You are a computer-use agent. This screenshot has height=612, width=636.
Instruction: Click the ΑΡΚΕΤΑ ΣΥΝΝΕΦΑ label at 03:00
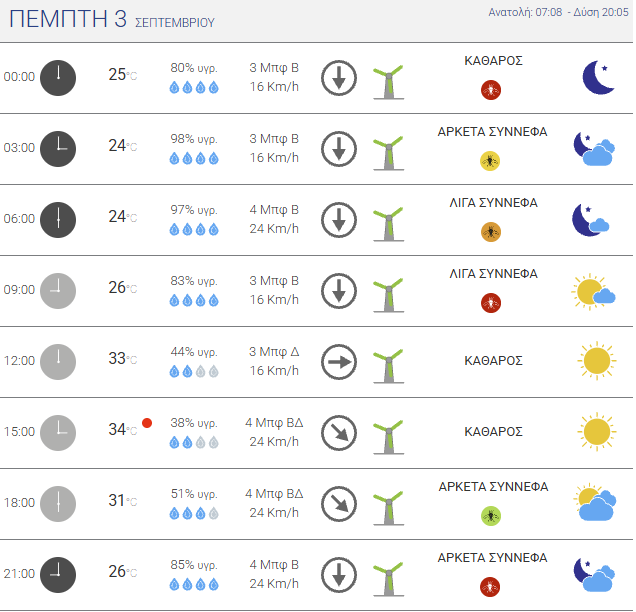[x=492, y=132]
